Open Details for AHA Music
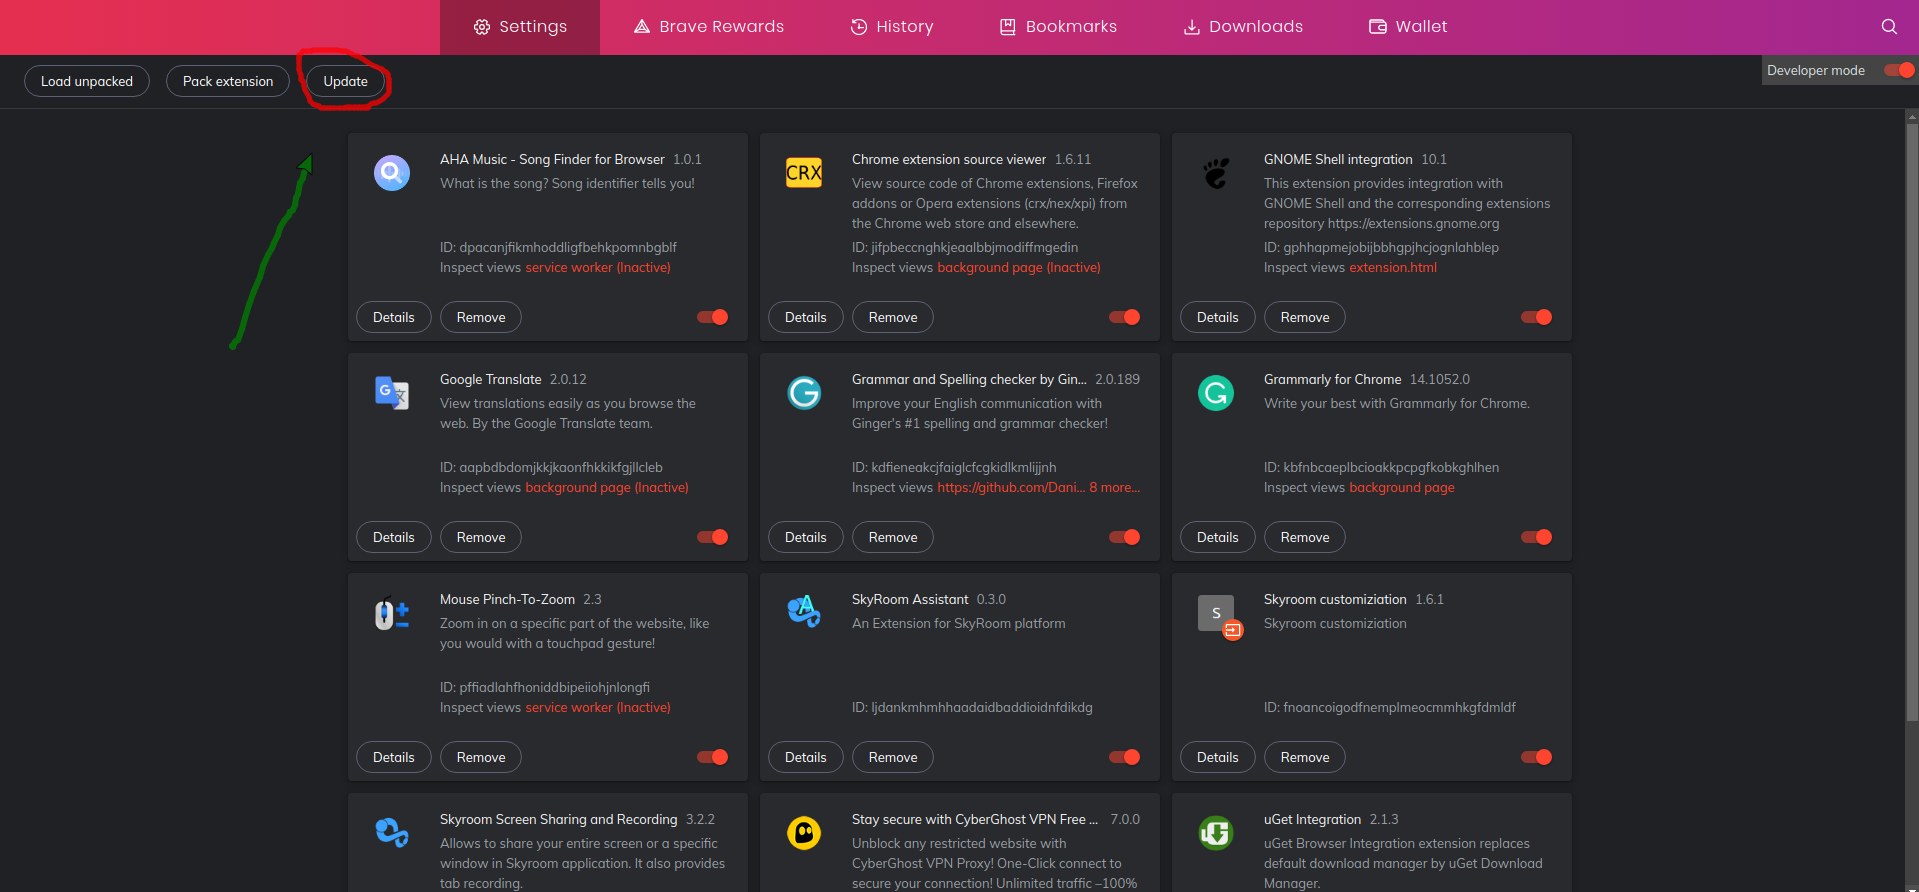 (x=394, y=317)
